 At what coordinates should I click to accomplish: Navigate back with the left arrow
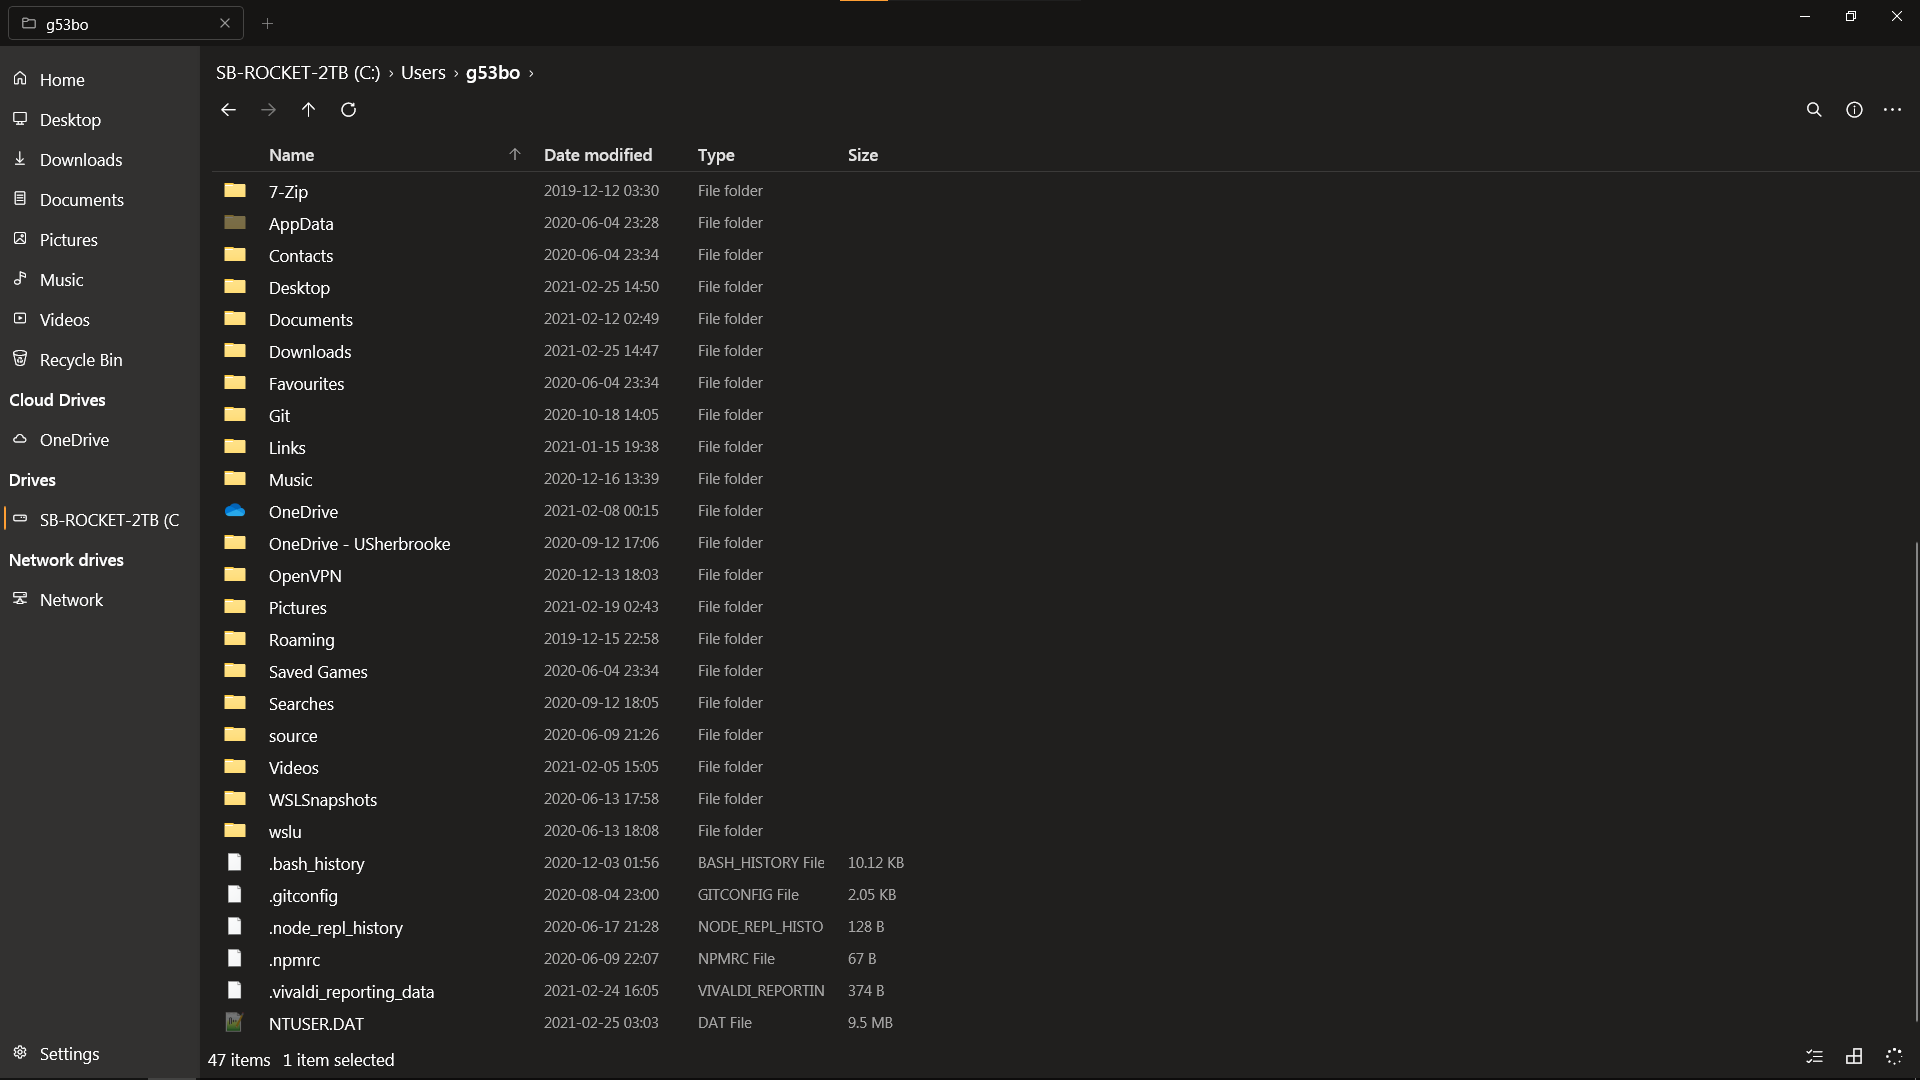[x=228, y=110]
